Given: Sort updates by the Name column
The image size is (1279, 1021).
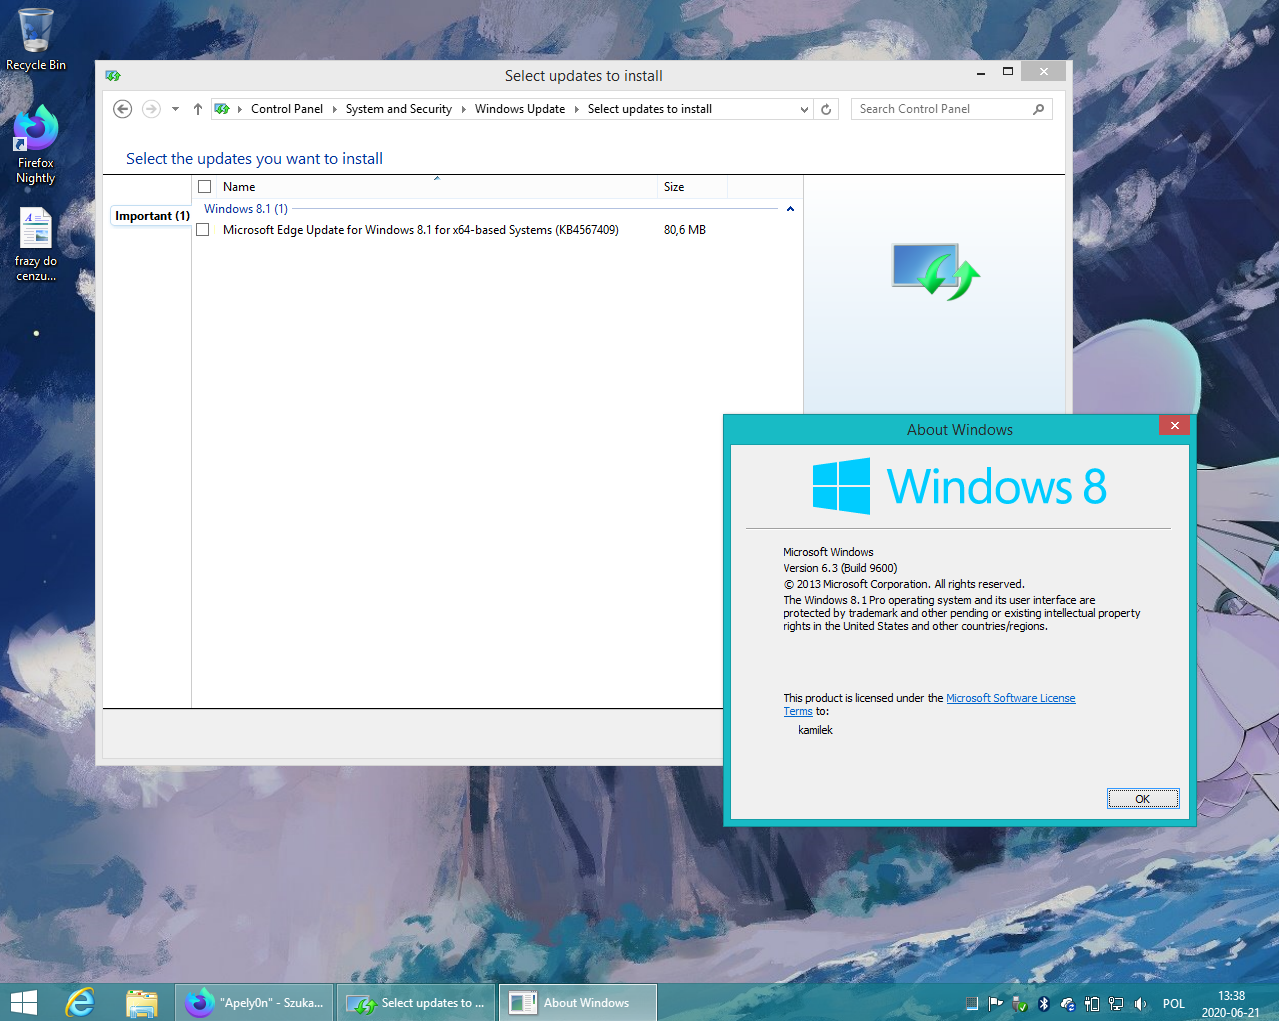Looking at the screenshot, I should coord(437,187).
